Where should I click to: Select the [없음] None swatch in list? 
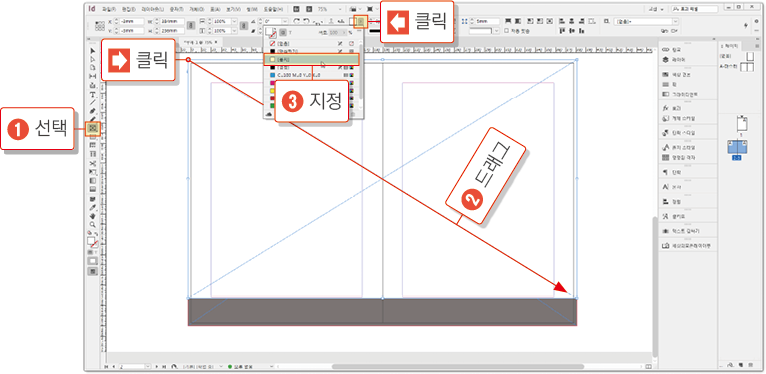pyautogui.click(x=312, y=43)
